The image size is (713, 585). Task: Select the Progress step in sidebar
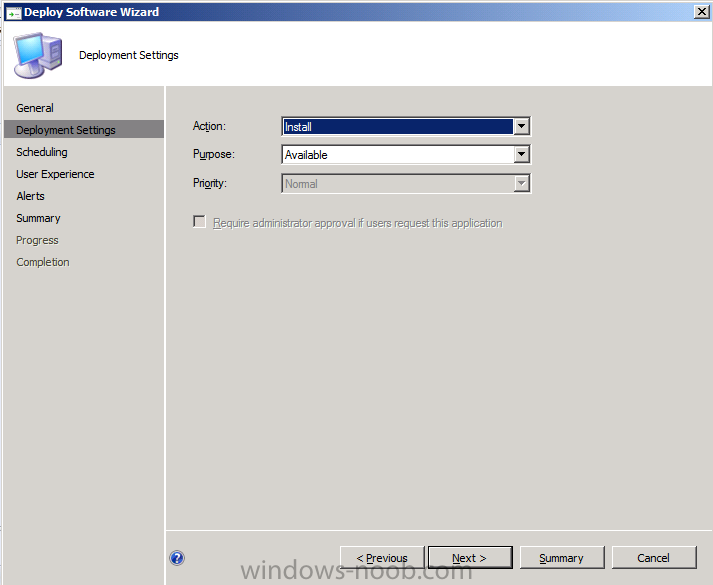pos(37,240)
